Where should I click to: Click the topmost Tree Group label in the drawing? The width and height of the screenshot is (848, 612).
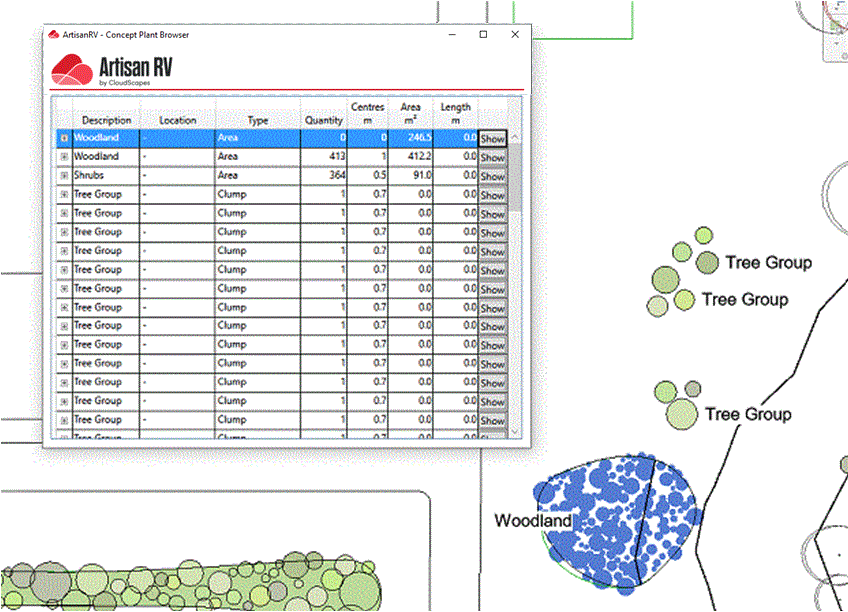pyautogui.click(x=768, y=263)
